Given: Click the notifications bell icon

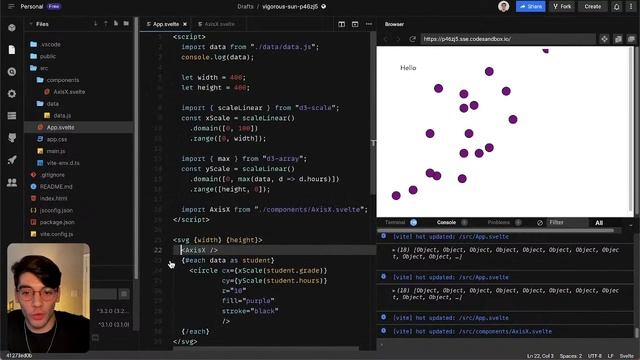Looking at the screenshot, I should coord(617,7).
